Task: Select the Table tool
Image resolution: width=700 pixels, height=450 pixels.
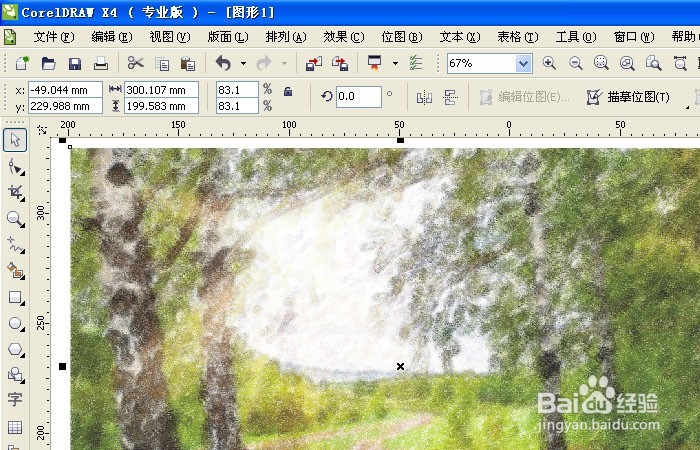Action: (15, 428)
